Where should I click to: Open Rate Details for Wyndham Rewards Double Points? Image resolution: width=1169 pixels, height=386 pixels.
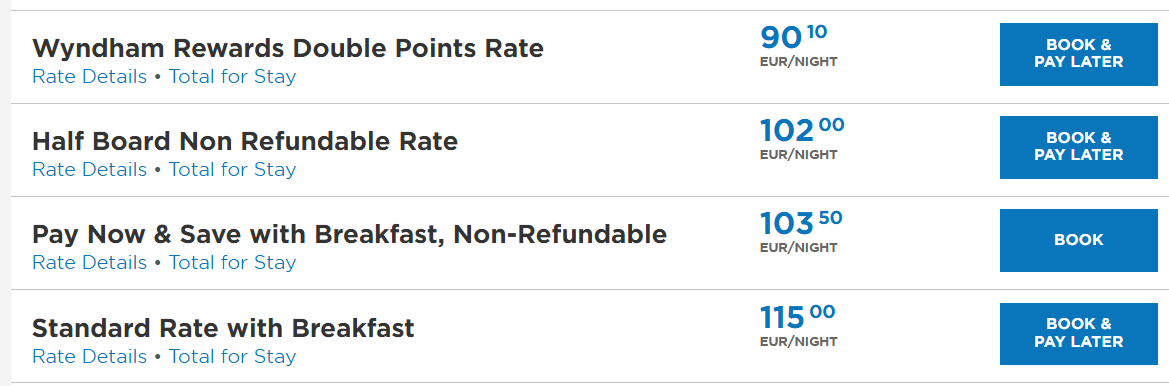pyautogui.click(x=89, y=77)
